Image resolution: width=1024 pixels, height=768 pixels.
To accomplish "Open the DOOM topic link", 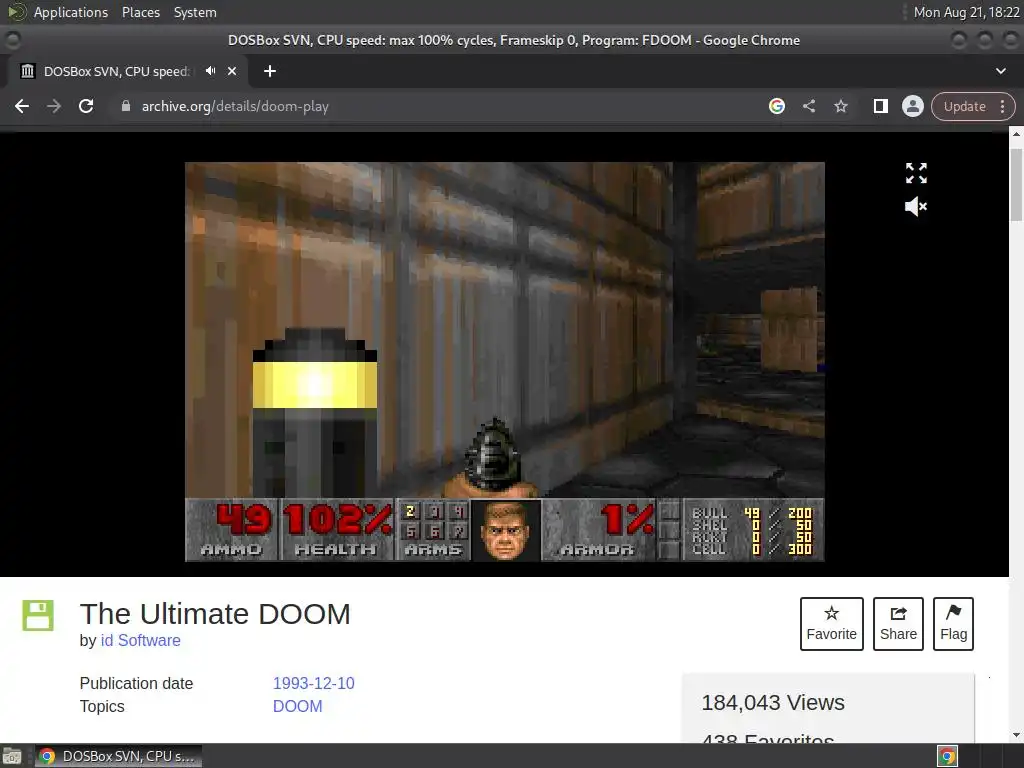I will [x=297, y=707].
